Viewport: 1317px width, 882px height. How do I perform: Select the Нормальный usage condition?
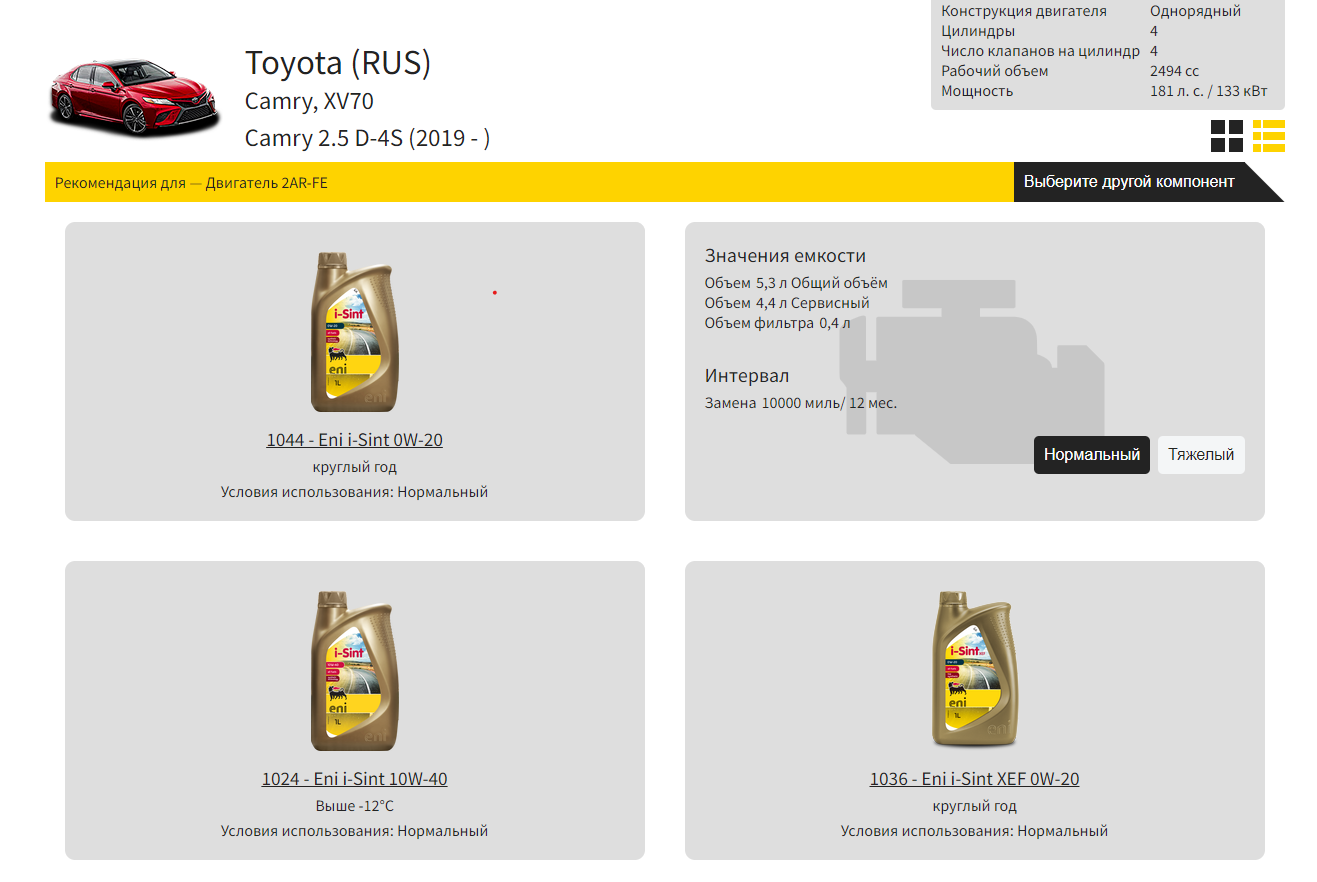click(x=1092, y=455)
